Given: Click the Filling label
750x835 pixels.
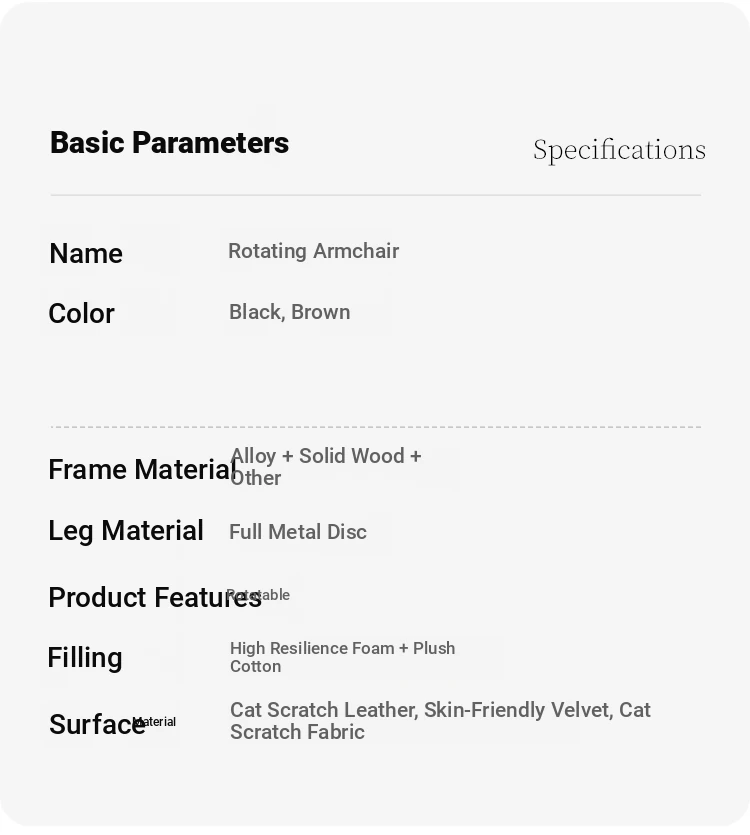Looking at the screenshot, I should tap(85, 658).
